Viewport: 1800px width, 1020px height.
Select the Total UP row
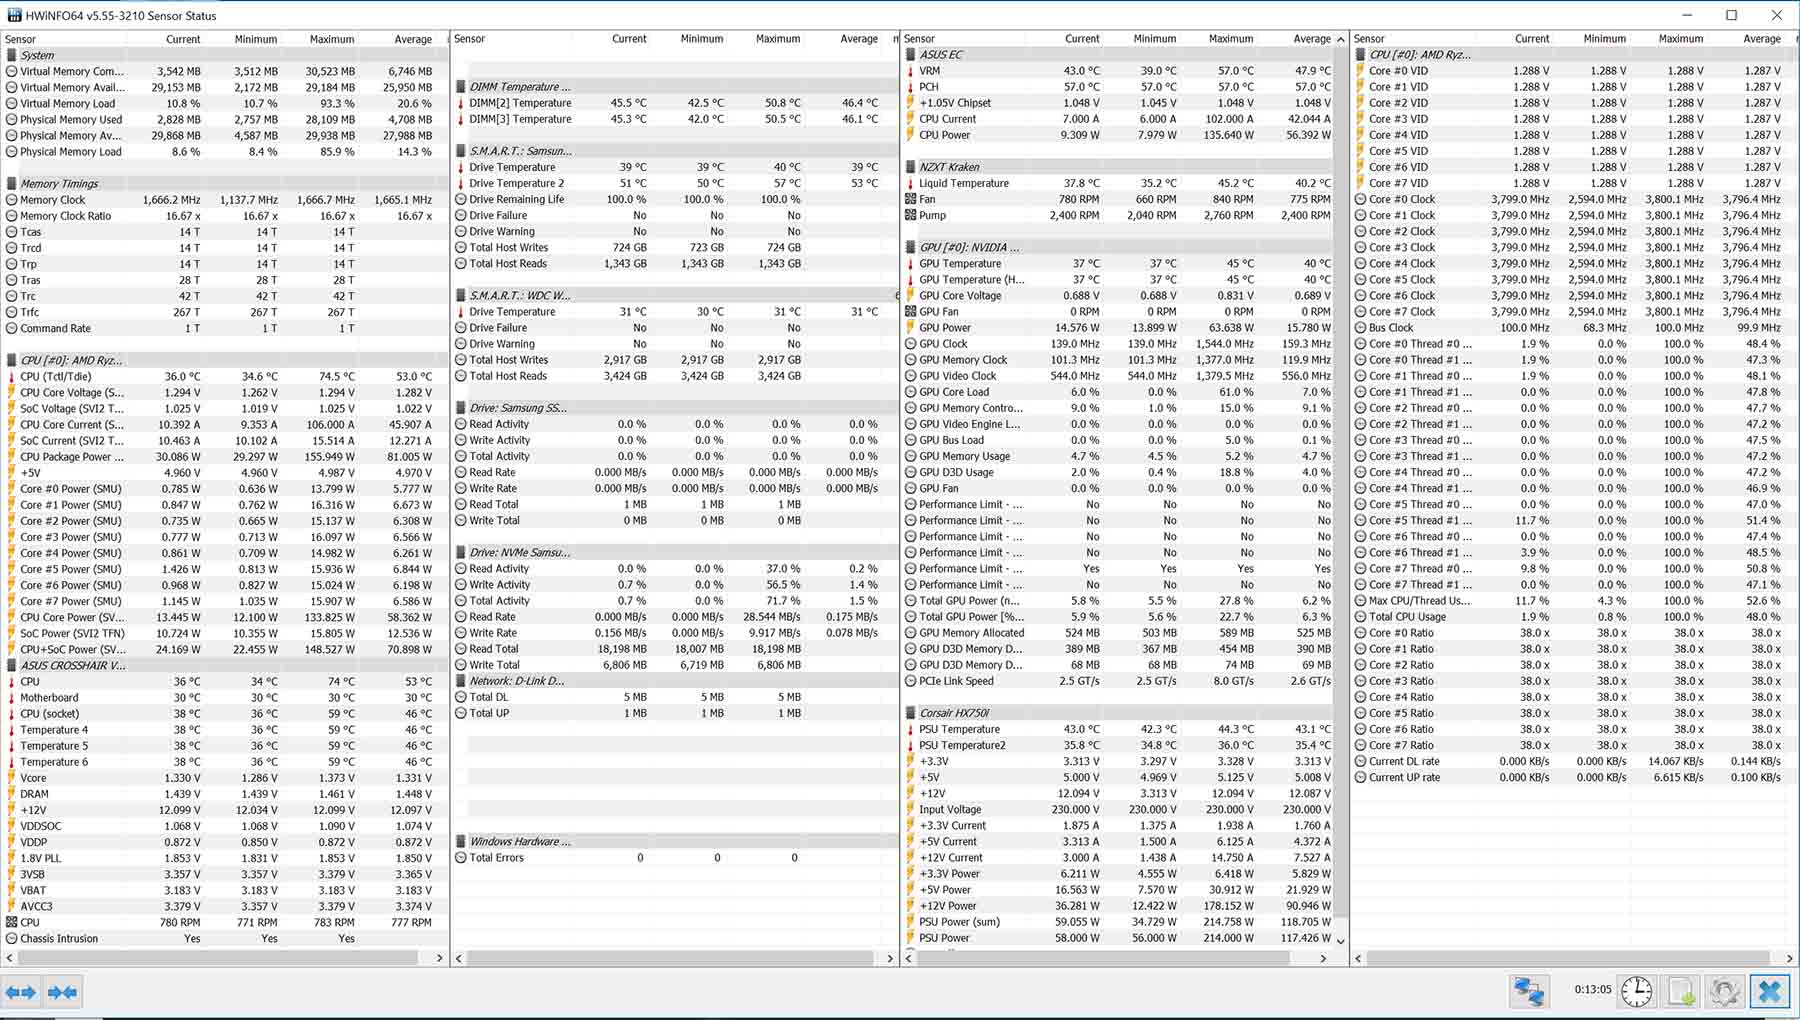pos(674,713)
